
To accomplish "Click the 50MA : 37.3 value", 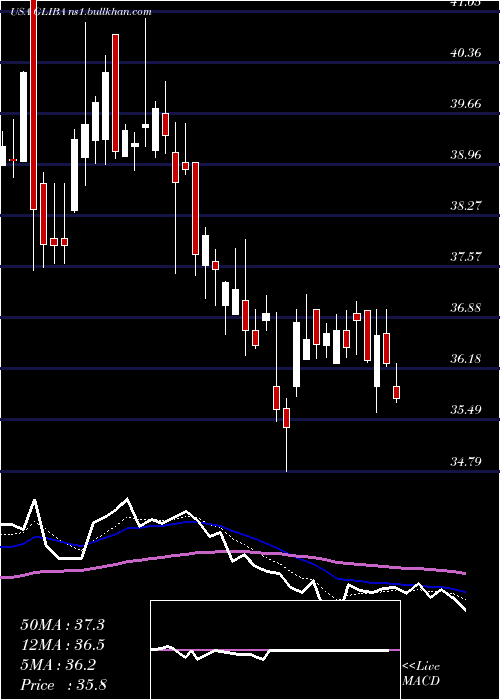I will (x=62, y=625).
